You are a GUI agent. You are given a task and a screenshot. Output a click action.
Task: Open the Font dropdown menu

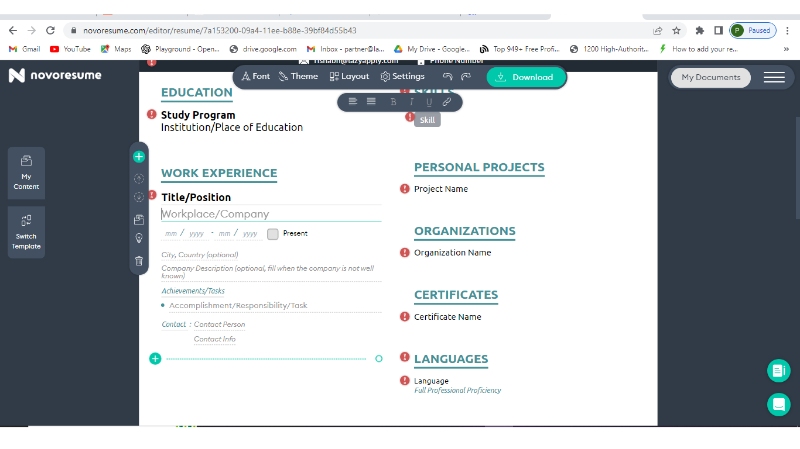coord(256,77)
